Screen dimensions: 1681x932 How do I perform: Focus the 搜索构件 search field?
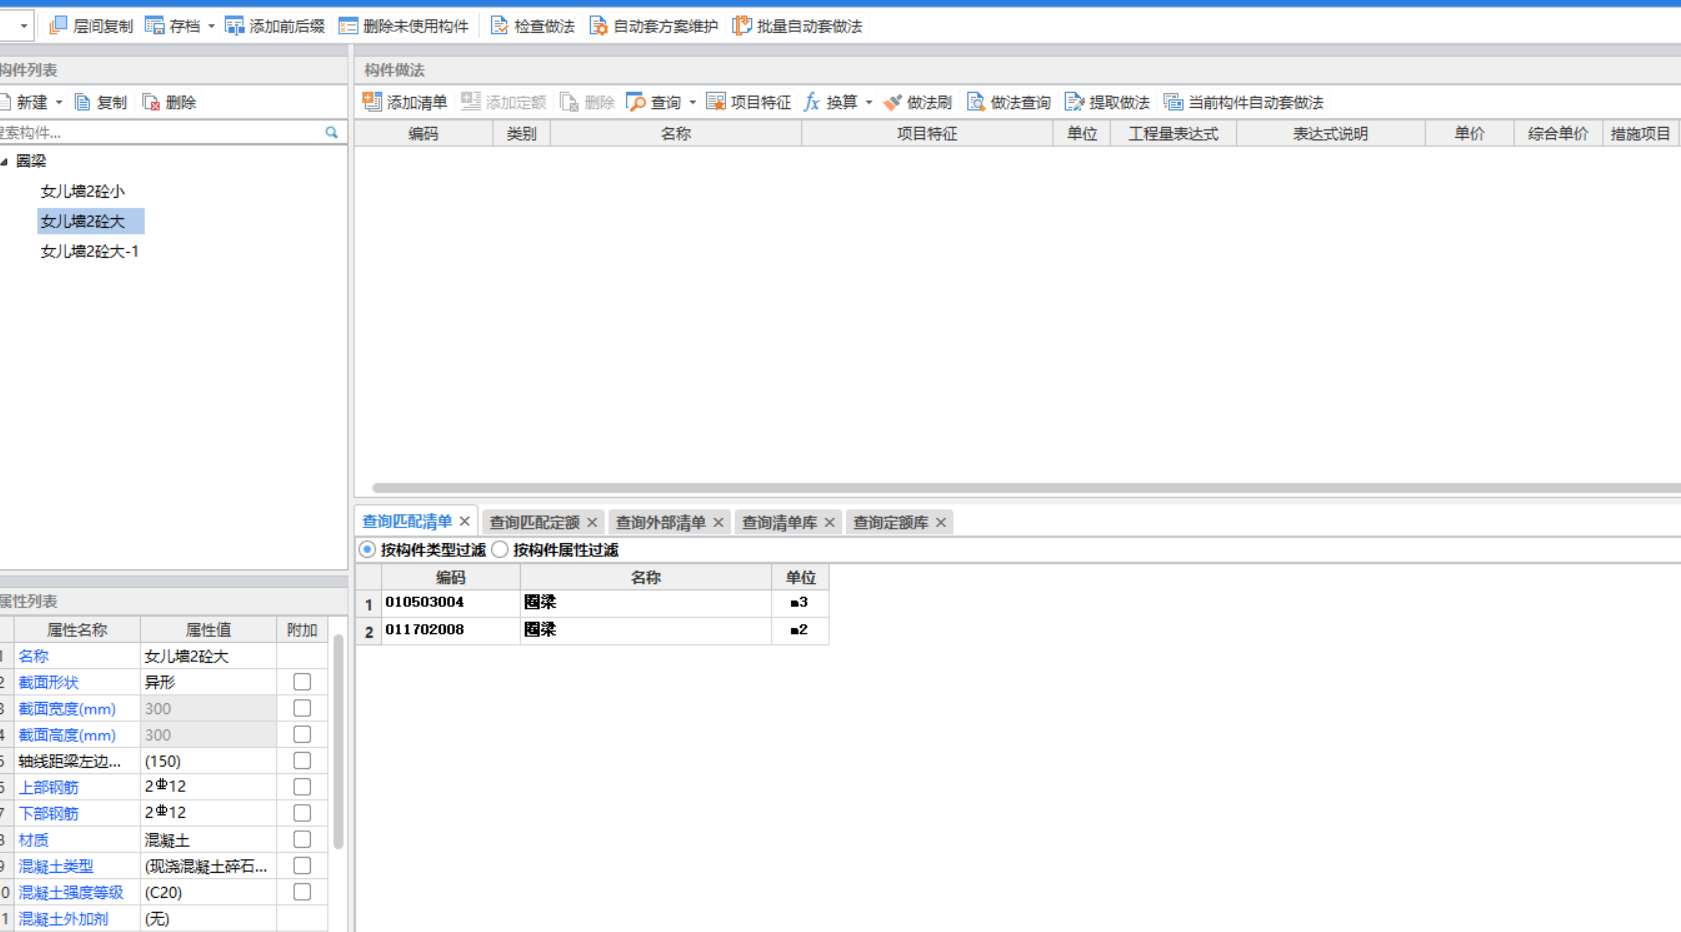point(160,132)
